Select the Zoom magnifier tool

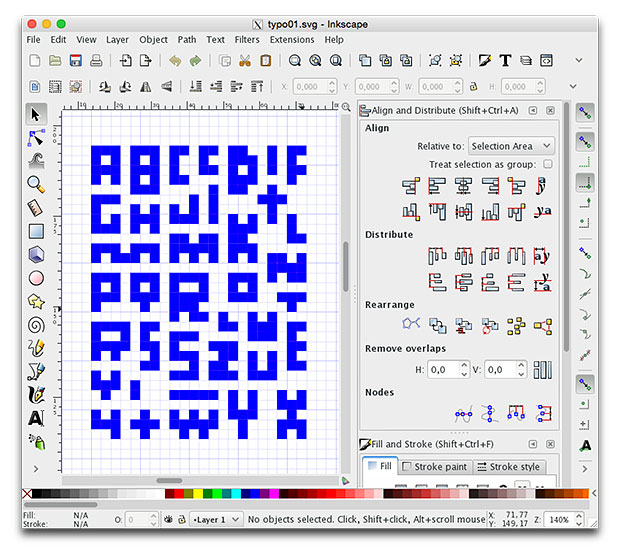(x=36, y=185)
